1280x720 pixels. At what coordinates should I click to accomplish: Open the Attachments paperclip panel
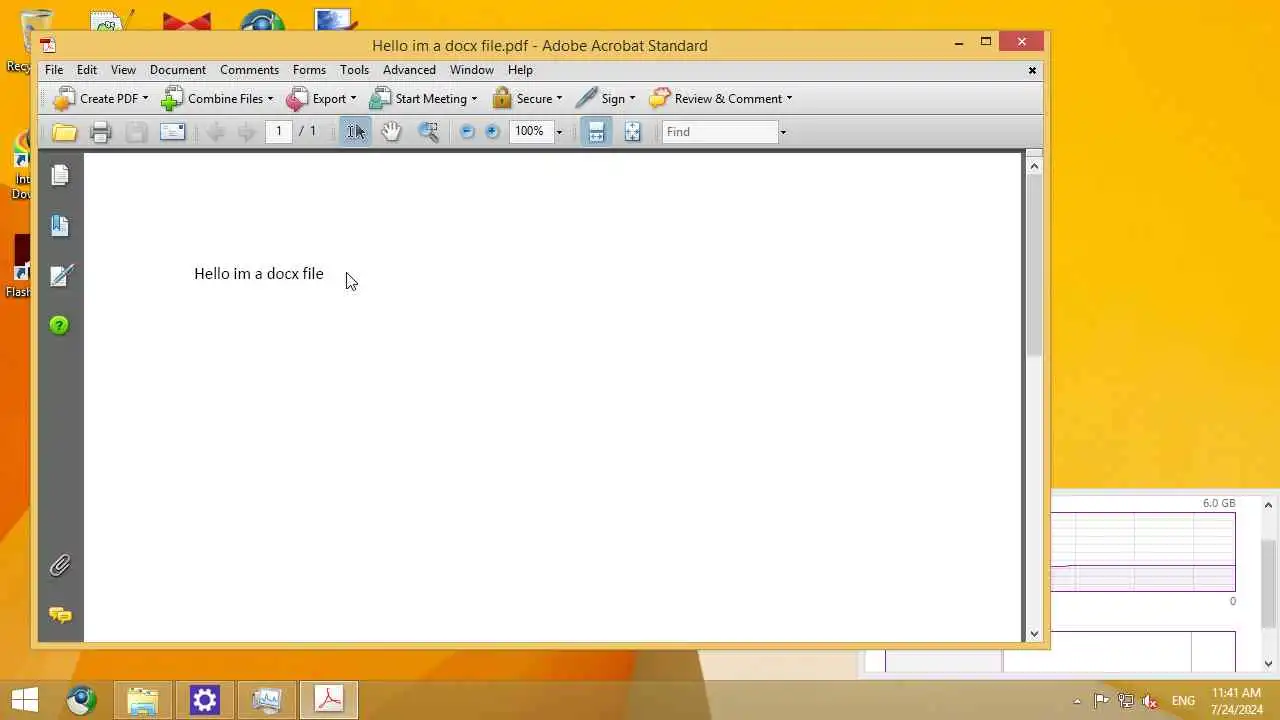(60, 566)
